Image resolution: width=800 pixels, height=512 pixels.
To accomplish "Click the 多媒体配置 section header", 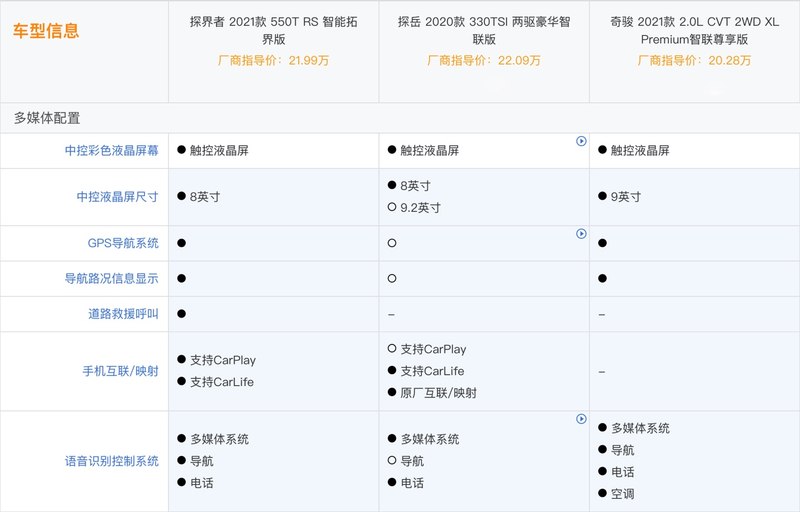I will [x=47, y=118].
